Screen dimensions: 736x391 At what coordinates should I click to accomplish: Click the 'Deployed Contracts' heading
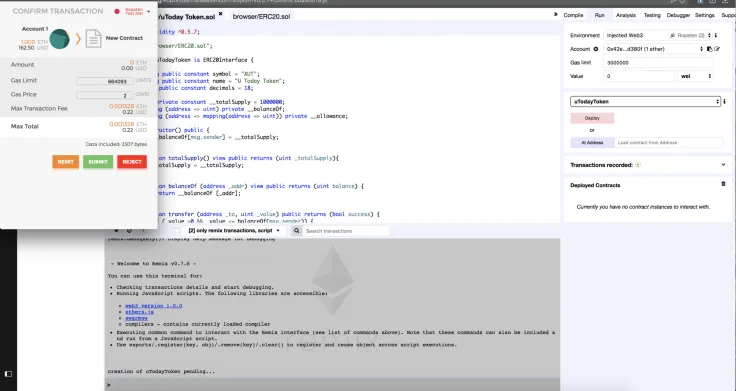tap(595, 185)
